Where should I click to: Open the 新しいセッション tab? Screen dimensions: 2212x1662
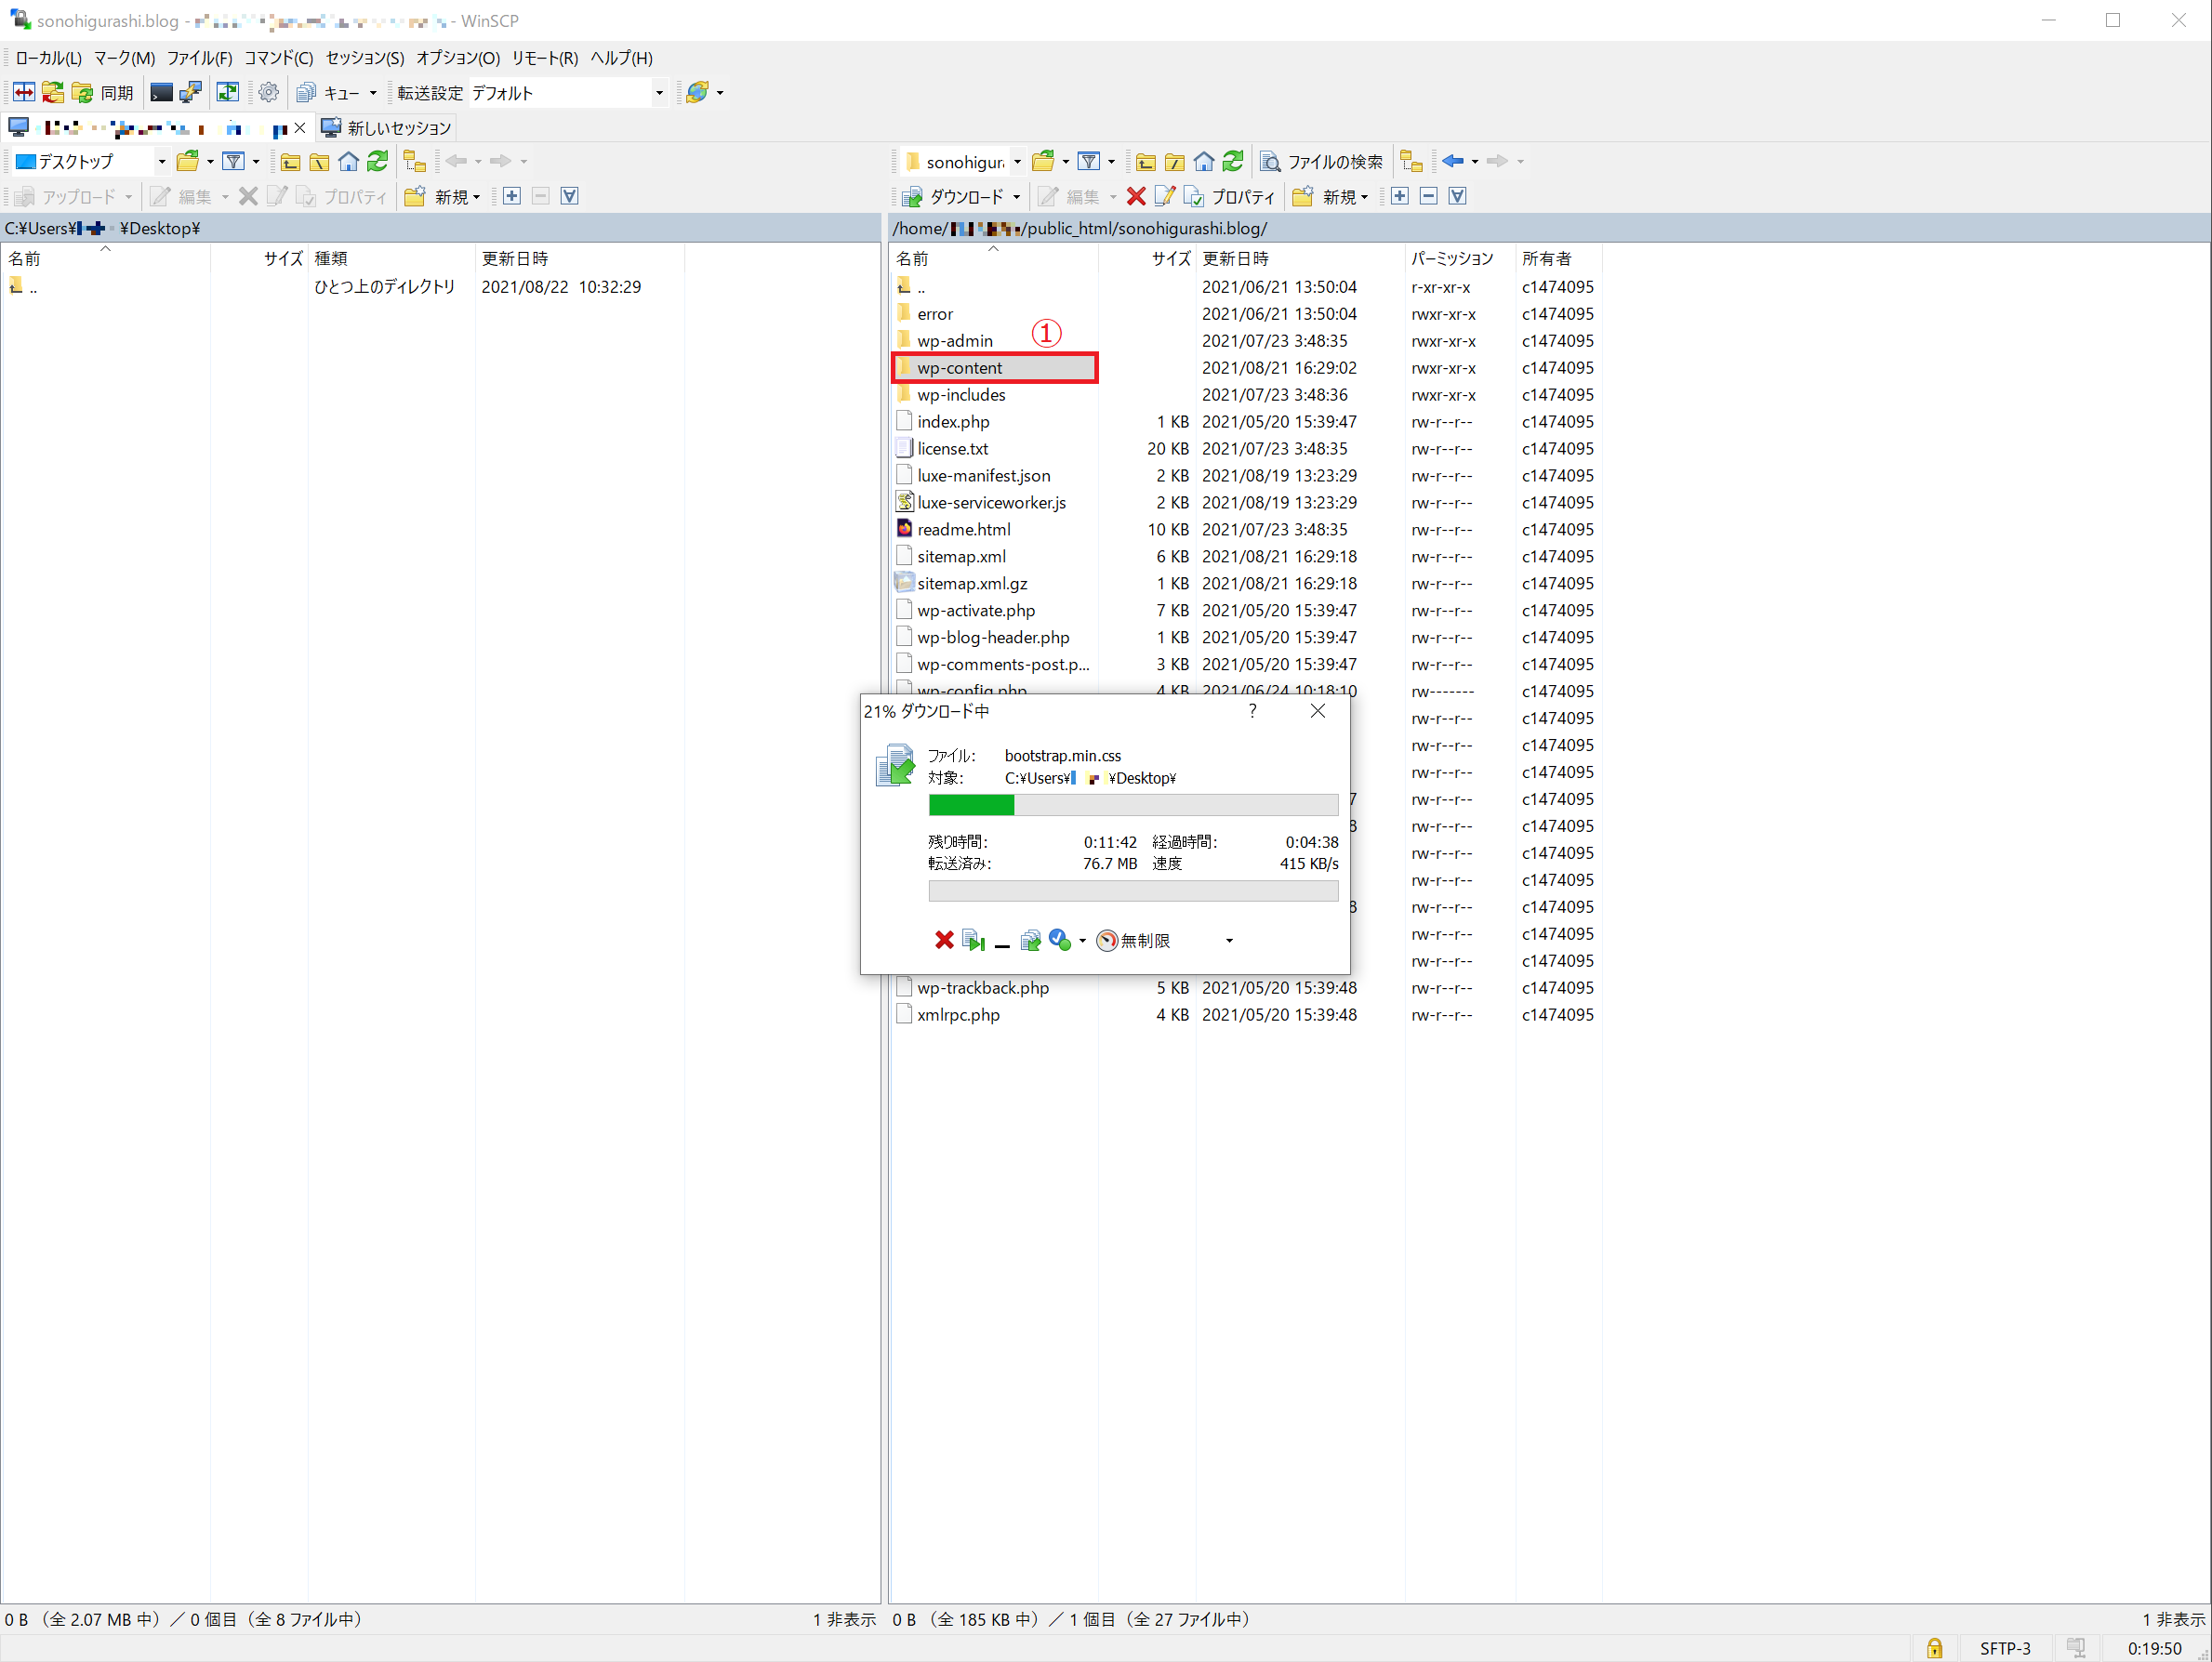coord(387,128)
